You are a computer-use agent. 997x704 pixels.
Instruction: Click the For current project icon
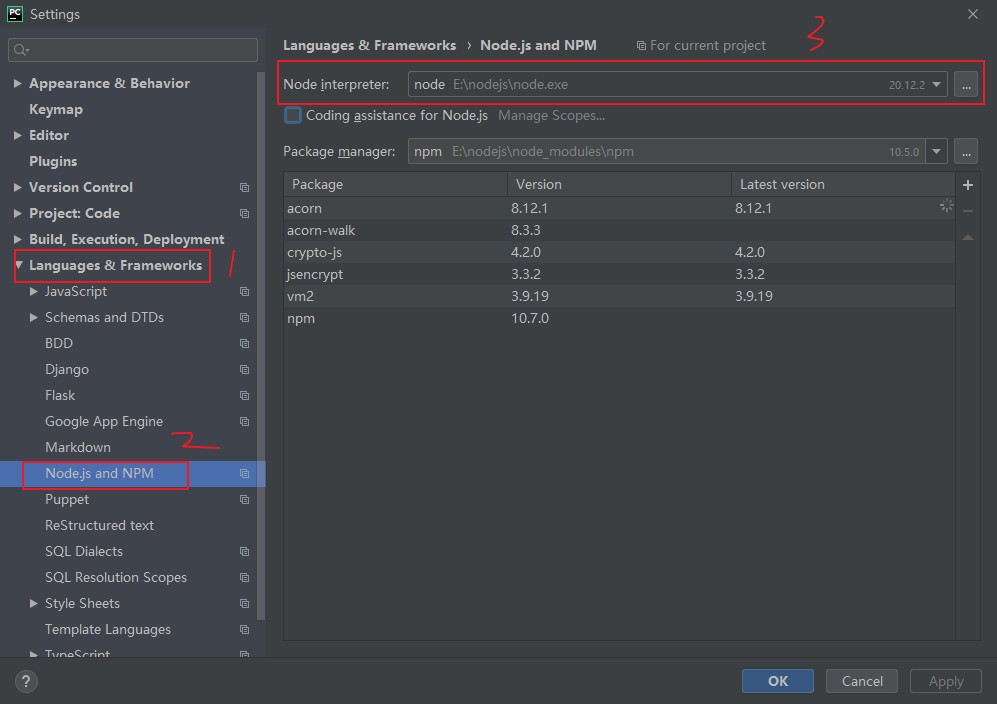click(x=641, y=46)
